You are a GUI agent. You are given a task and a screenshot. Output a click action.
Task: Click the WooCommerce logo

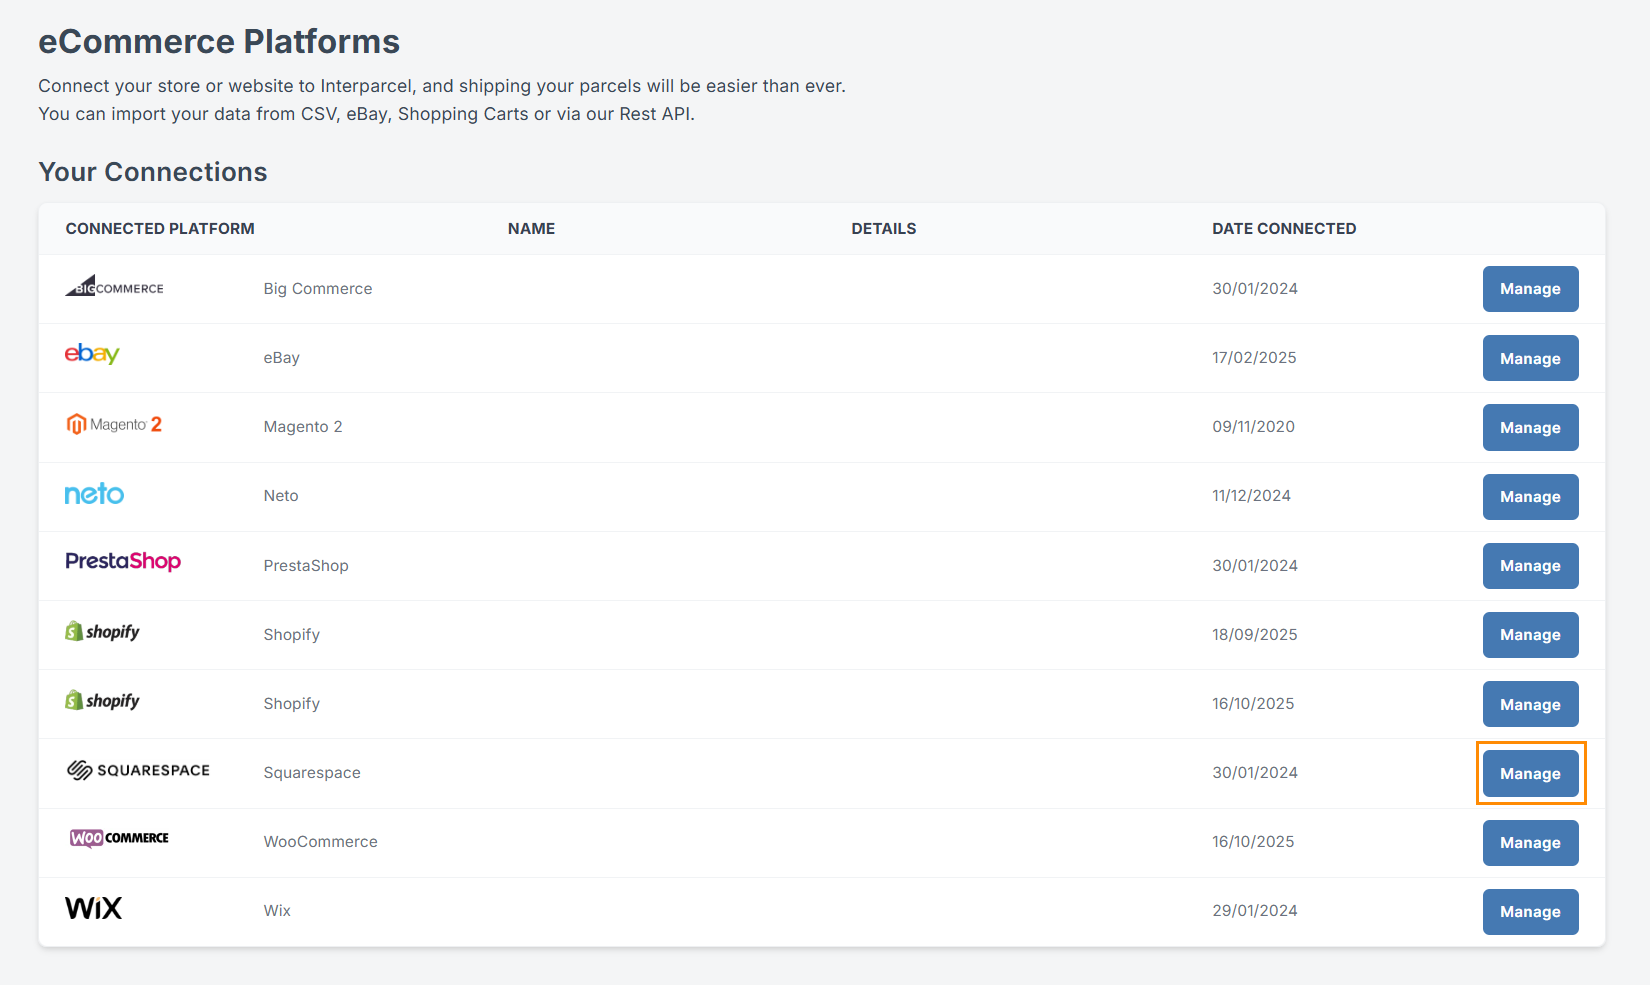tap(119, 838)
